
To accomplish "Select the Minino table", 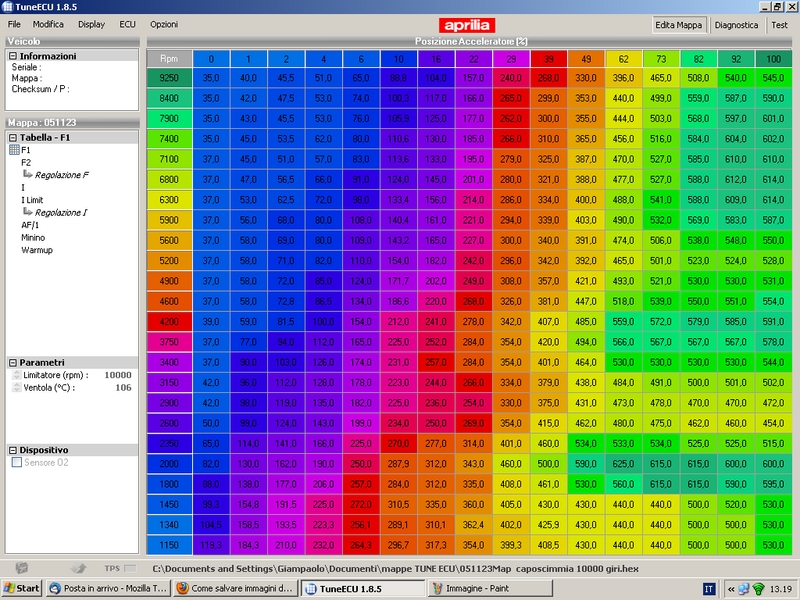I will [33, 238].
